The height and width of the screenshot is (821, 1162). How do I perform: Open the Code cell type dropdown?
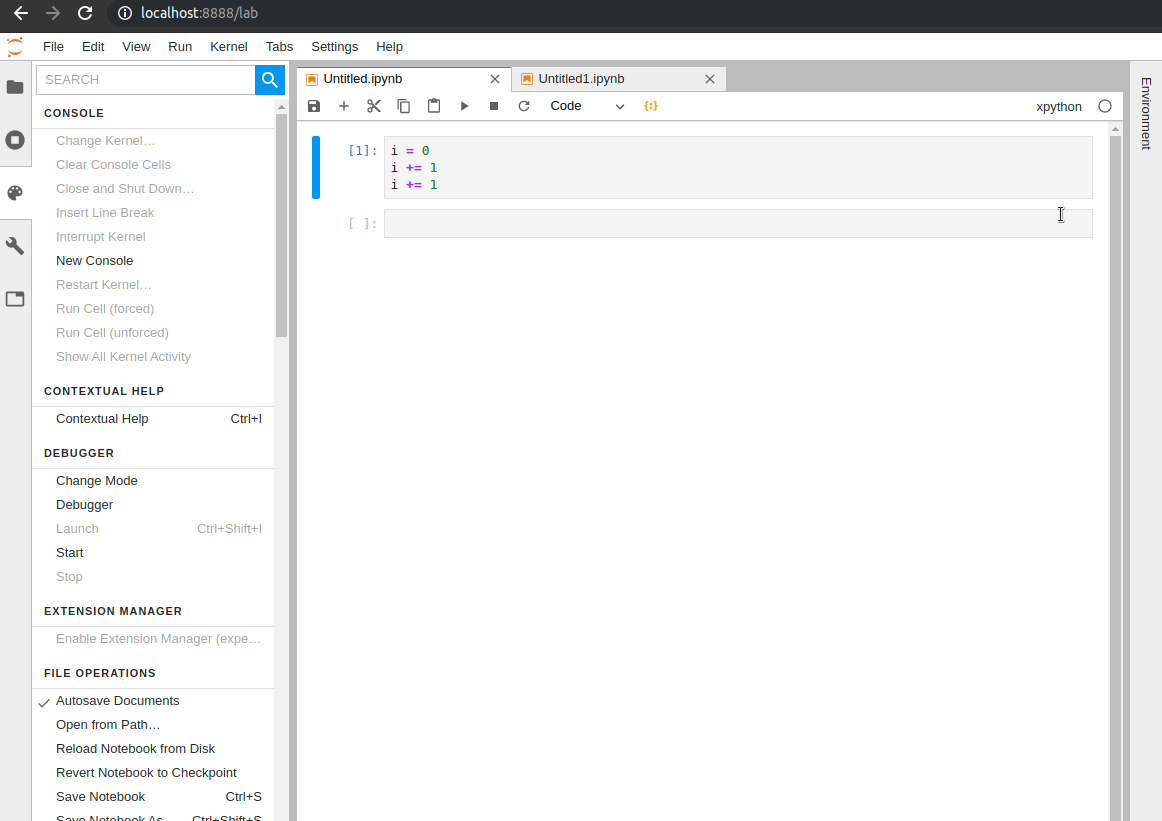click(x=586, y=105)
